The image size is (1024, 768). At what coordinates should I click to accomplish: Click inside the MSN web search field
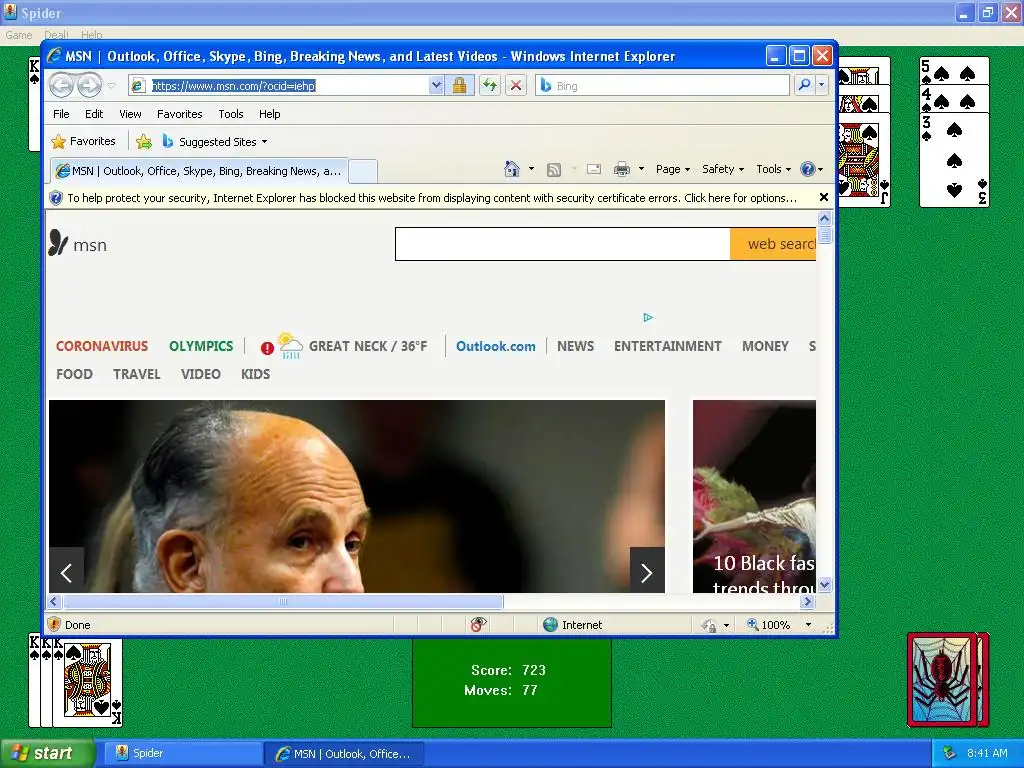coord(562,244)
